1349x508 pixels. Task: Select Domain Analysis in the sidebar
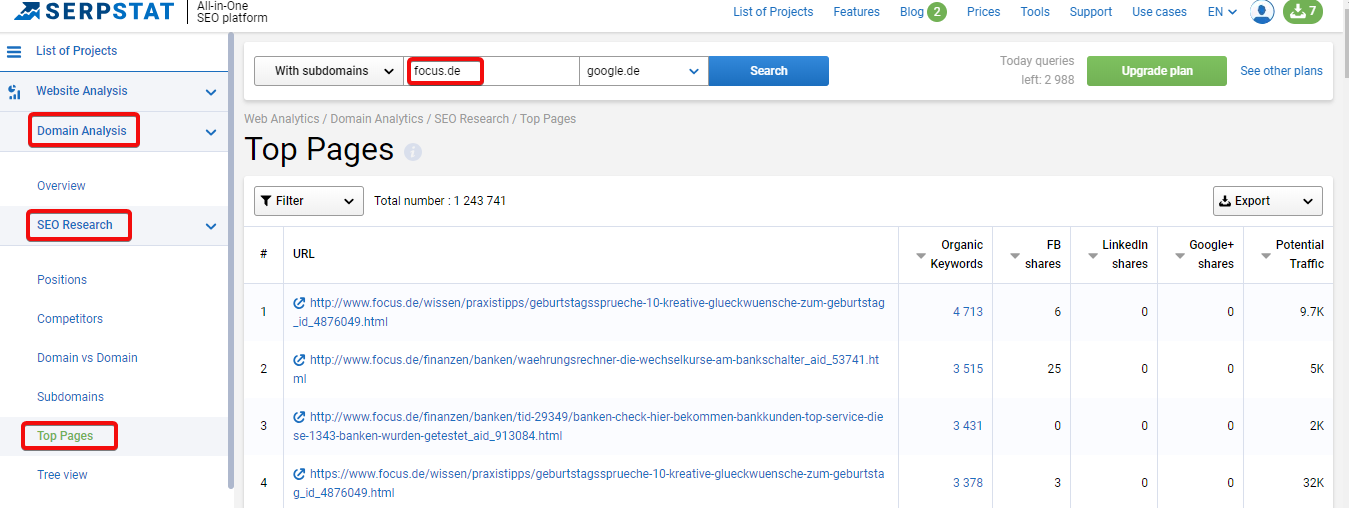(x=82, y=131)
